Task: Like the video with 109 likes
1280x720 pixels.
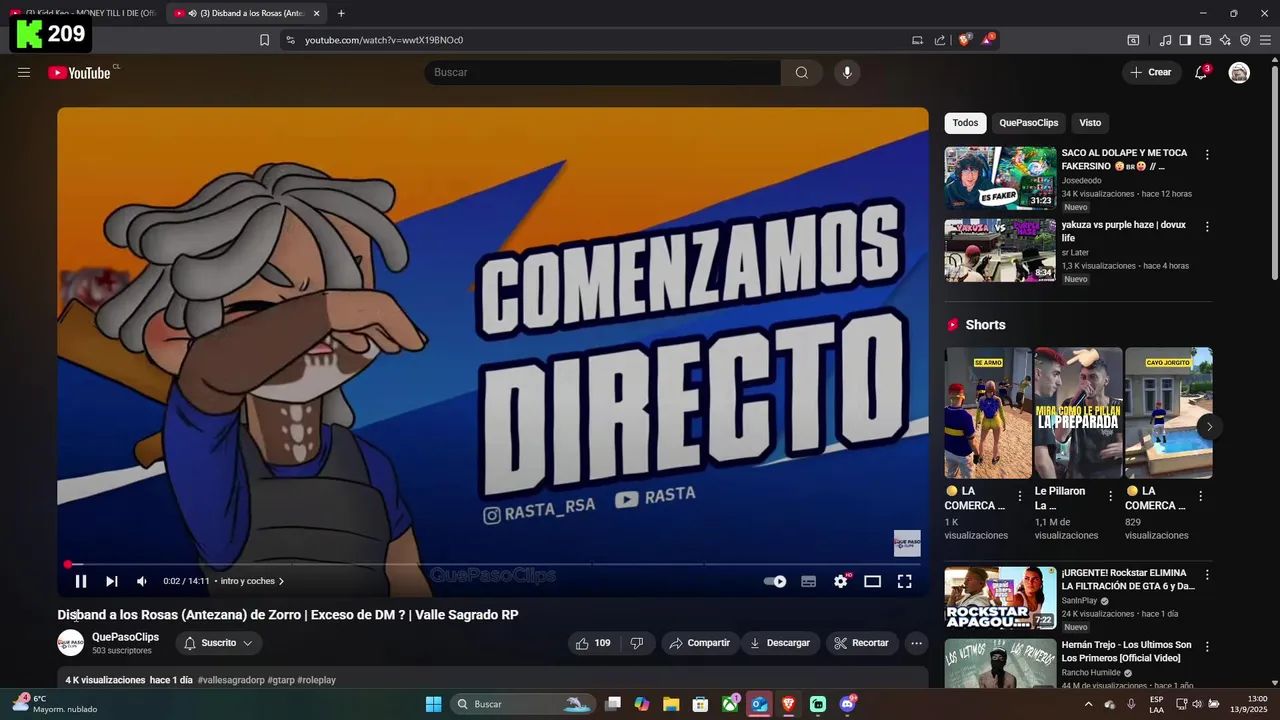Action: coord(593,643)
